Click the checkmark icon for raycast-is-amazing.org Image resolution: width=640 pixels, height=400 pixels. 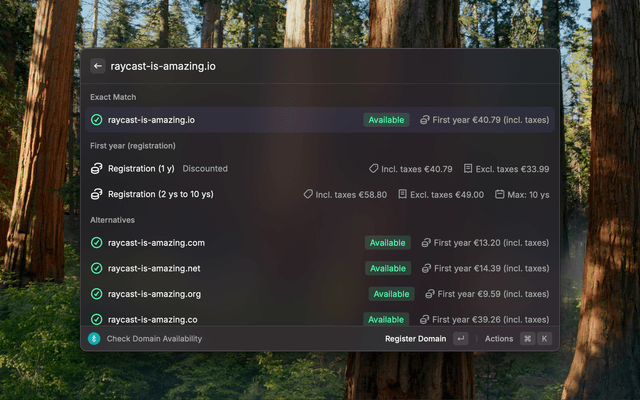point(97,294)
